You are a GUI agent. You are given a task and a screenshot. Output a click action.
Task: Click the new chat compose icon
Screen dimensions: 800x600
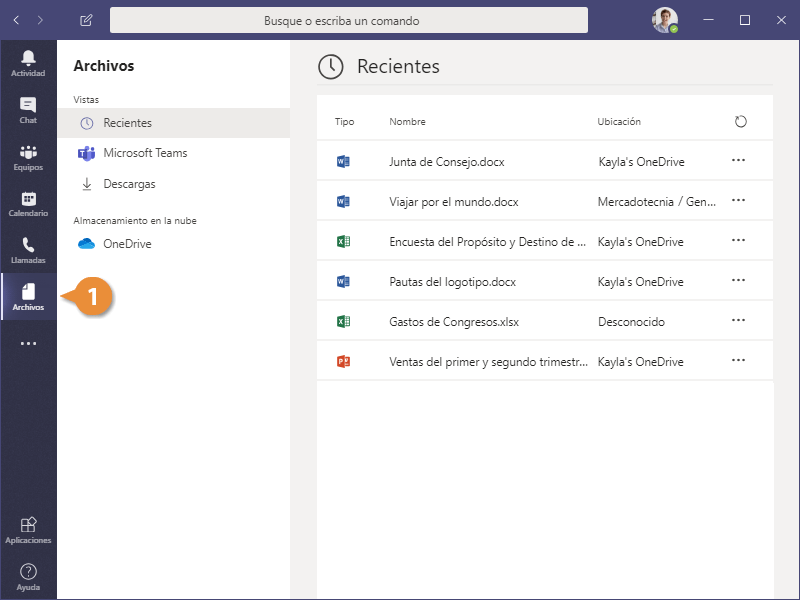pyautogui.click(x=86, y=20)
